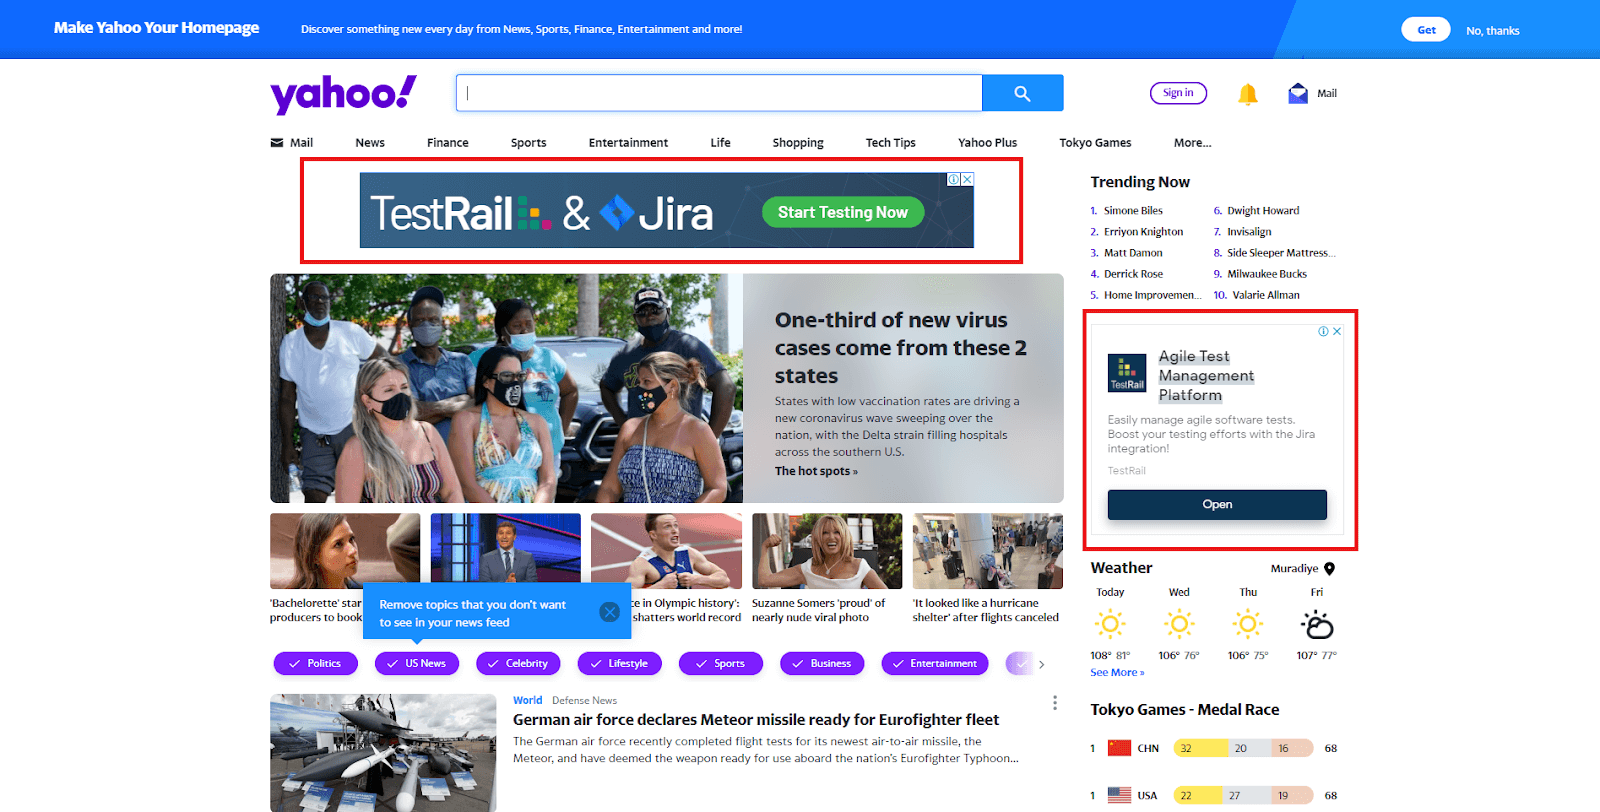This screenshot has height=812, width=1600.
Task: Click the Yahoo logo
Action: [x=343, y=94]
